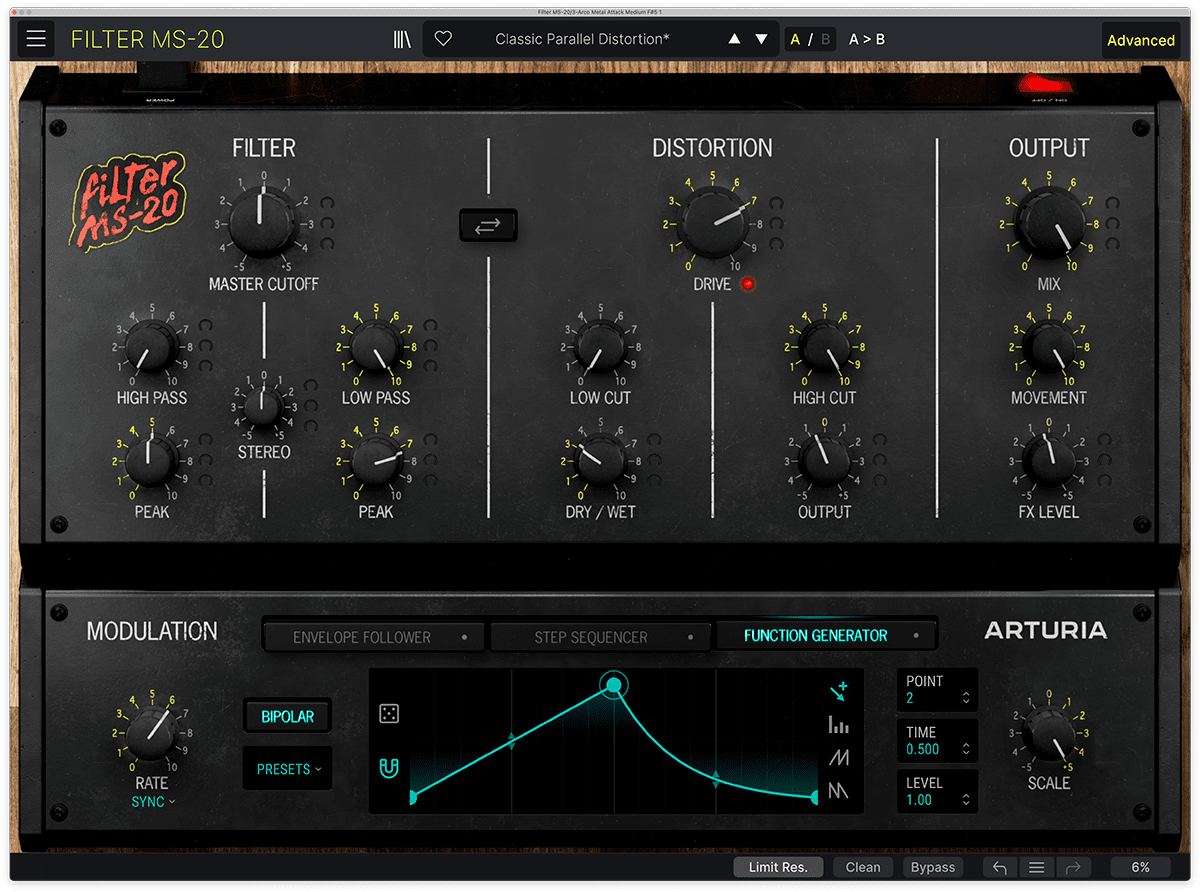The image size is (1200, 892).
Task: Click the Advanced button
Action: coord(1140,40)
